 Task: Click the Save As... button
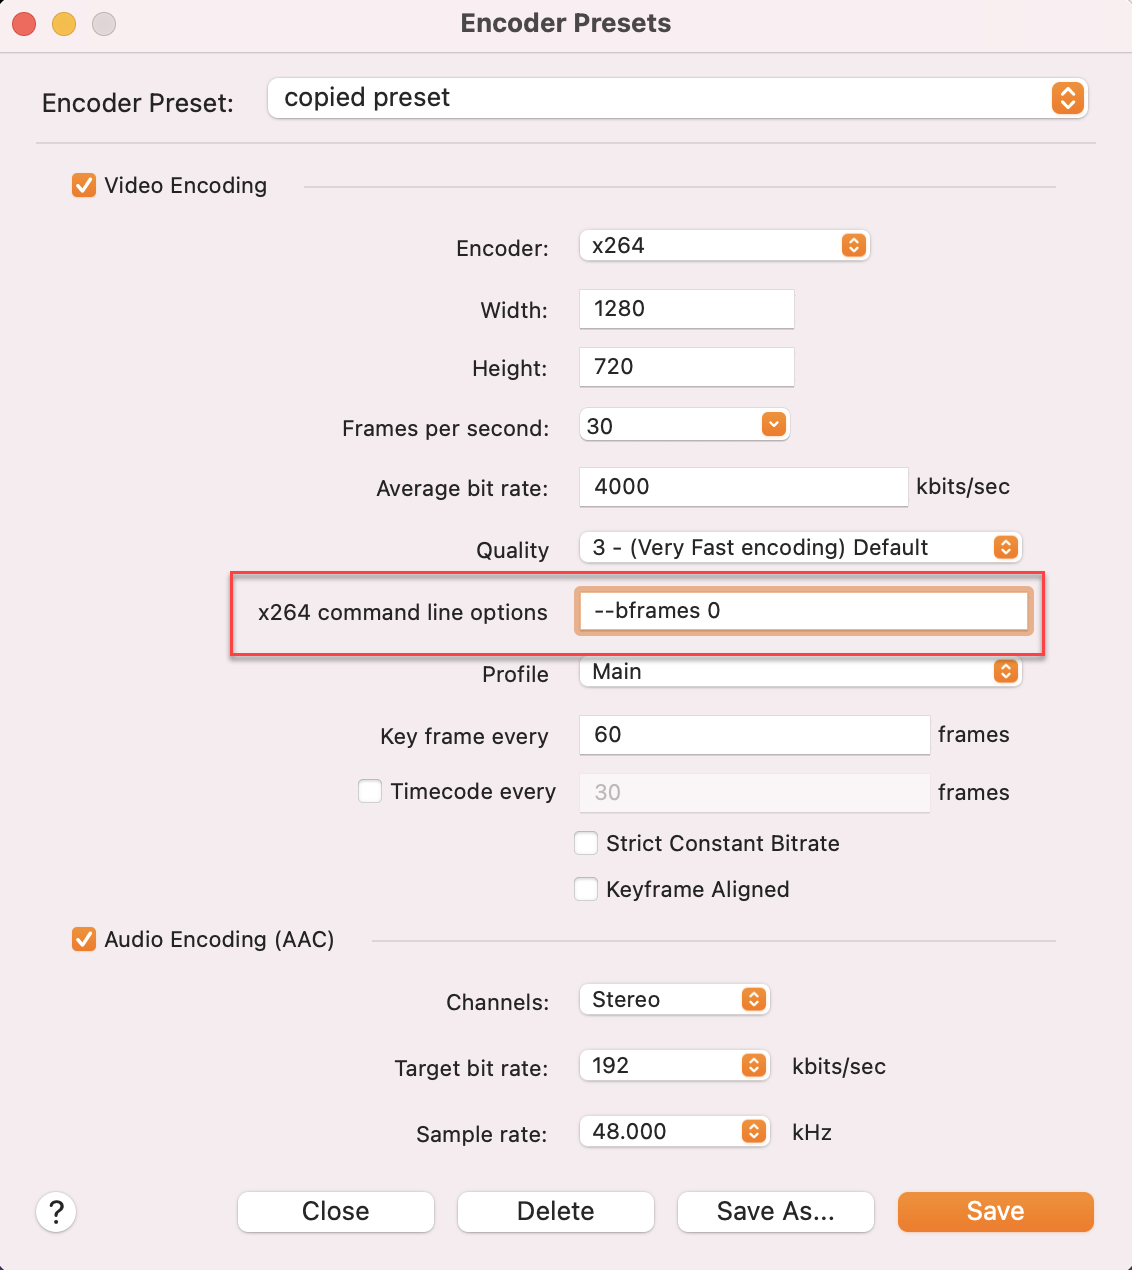pyautogui.click(x=776, y=1212)
